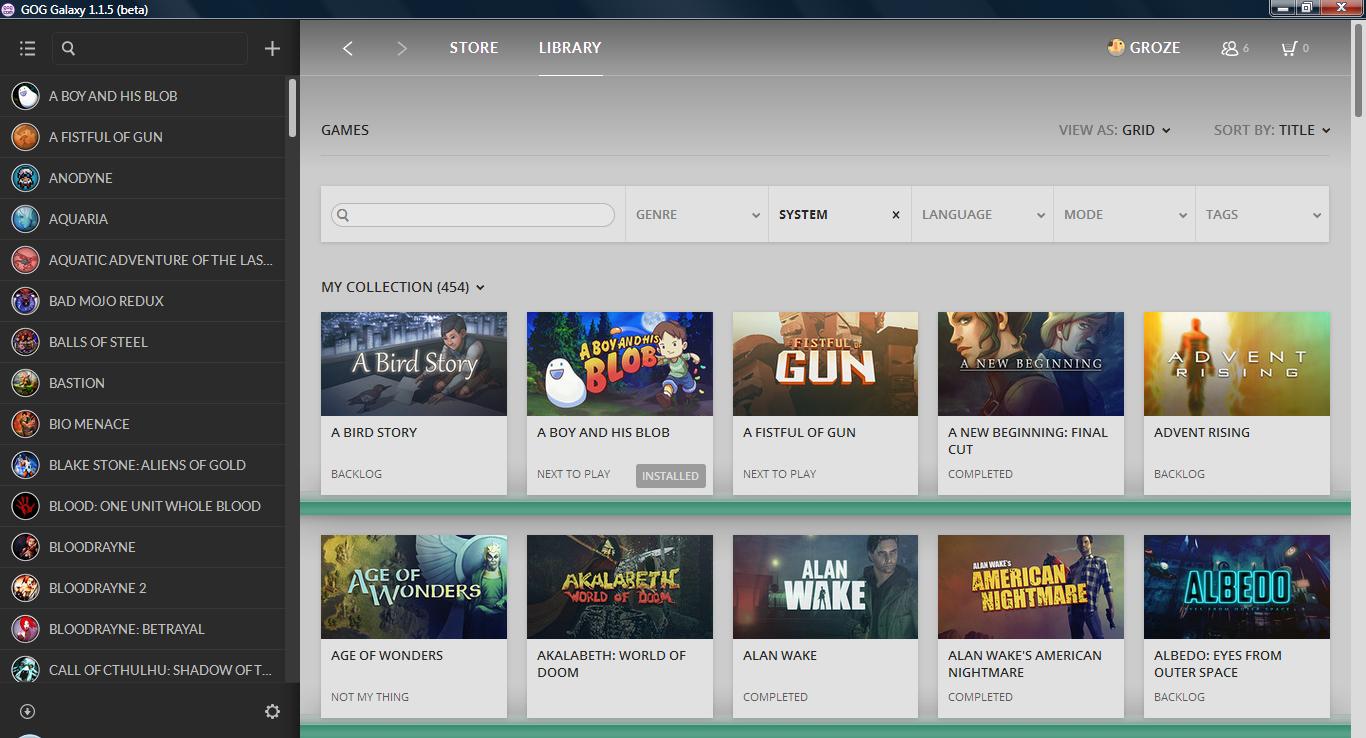Viewport: 1366px width, 738px height.
Task: Expand the GENRE filter dropdown
Action: tap(697, 214)
